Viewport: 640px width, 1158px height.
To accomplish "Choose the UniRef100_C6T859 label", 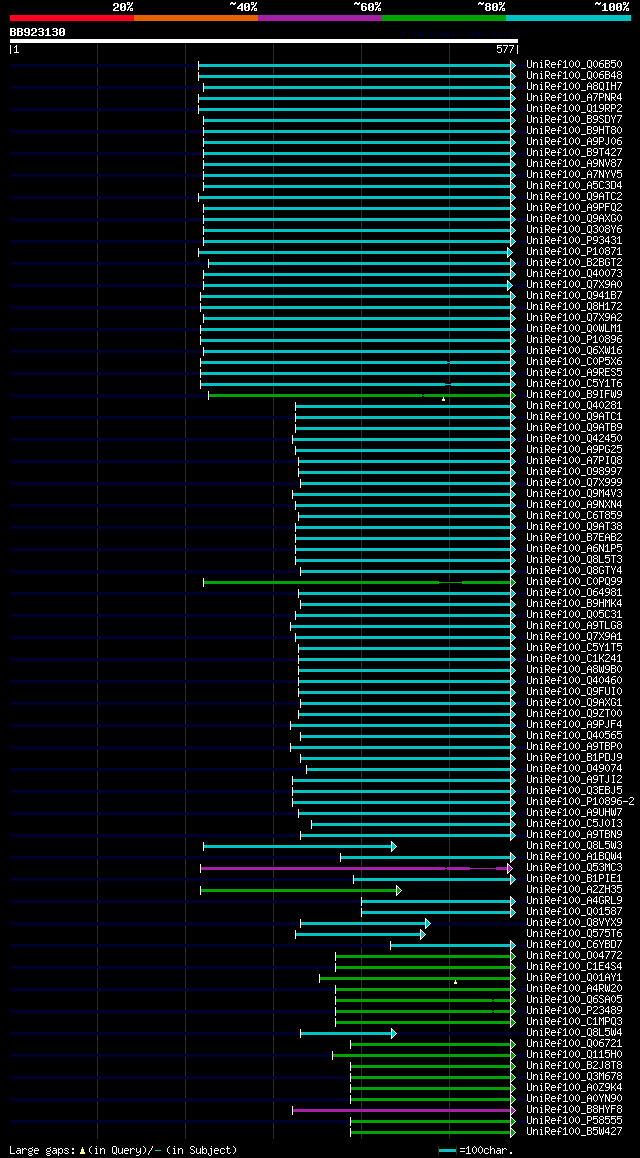I will click(x=574, y=515).
